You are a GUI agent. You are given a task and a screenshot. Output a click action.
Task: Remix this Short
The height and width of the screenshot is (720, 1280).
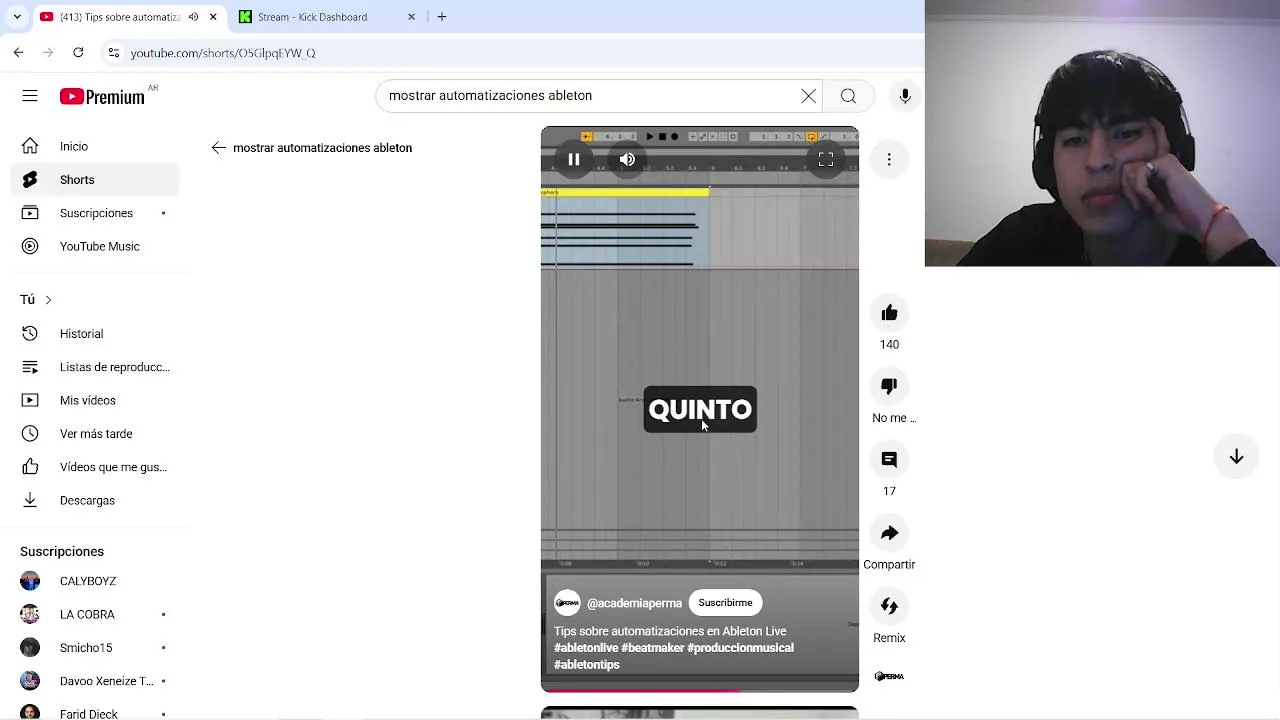889,606
